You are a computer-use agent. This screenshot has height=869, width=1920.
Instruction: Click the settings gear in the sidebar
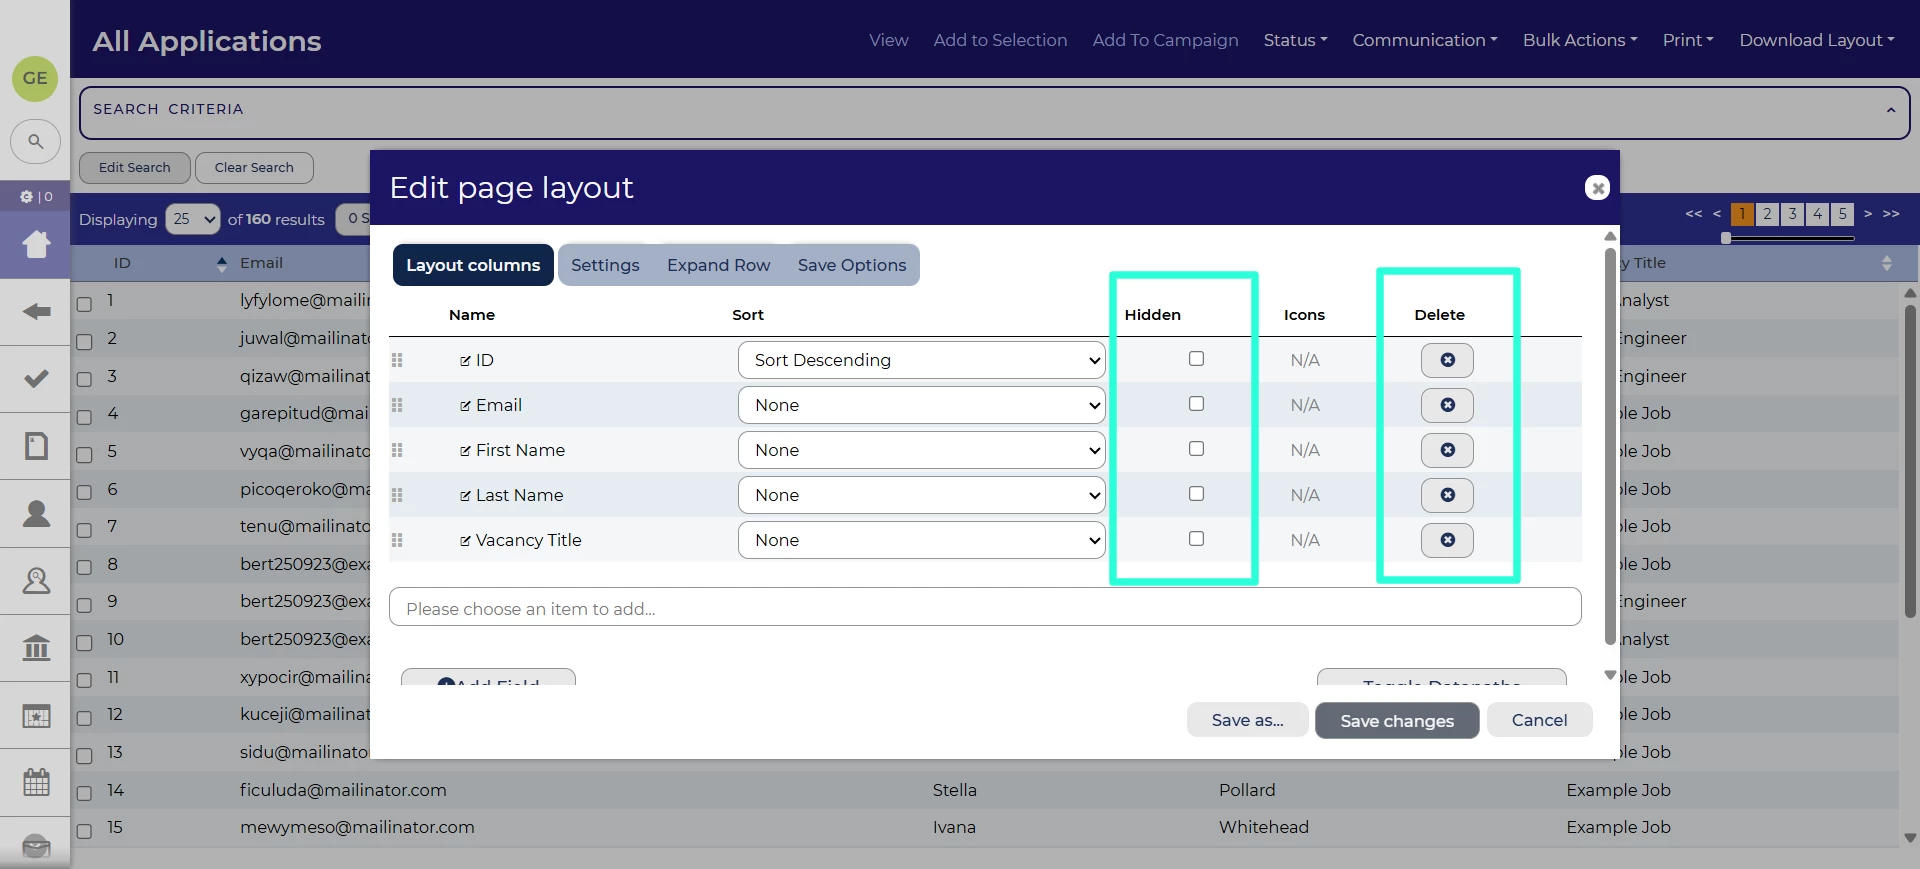[27, 197]
